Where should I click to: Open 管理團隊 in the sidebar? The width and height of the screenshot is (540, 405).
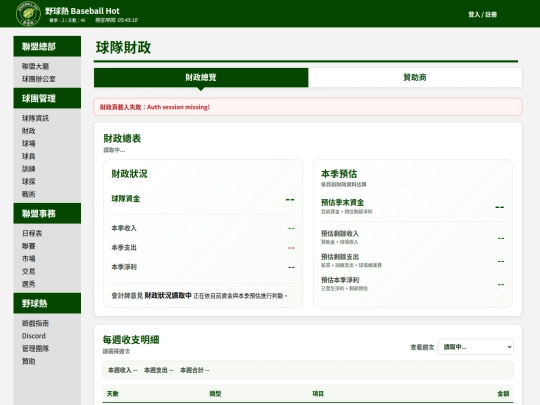(35, 349)
